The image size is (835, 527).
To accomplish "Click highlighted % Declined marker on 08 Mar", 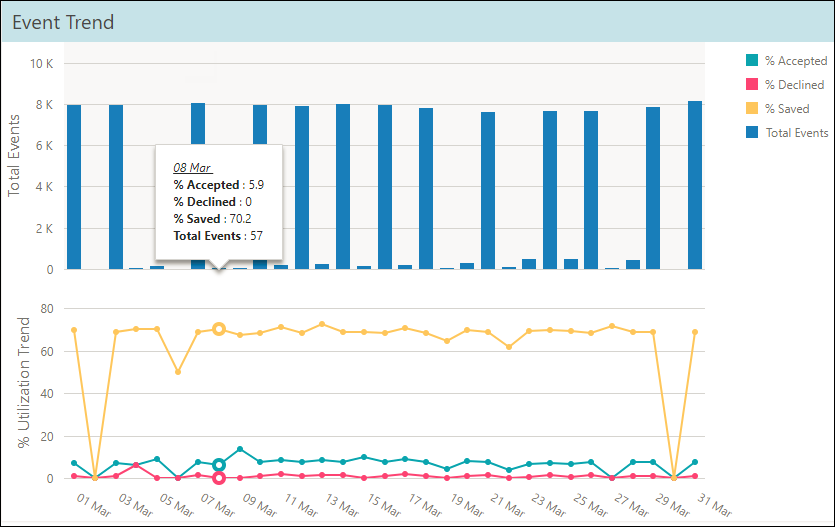I will point(219,478).
